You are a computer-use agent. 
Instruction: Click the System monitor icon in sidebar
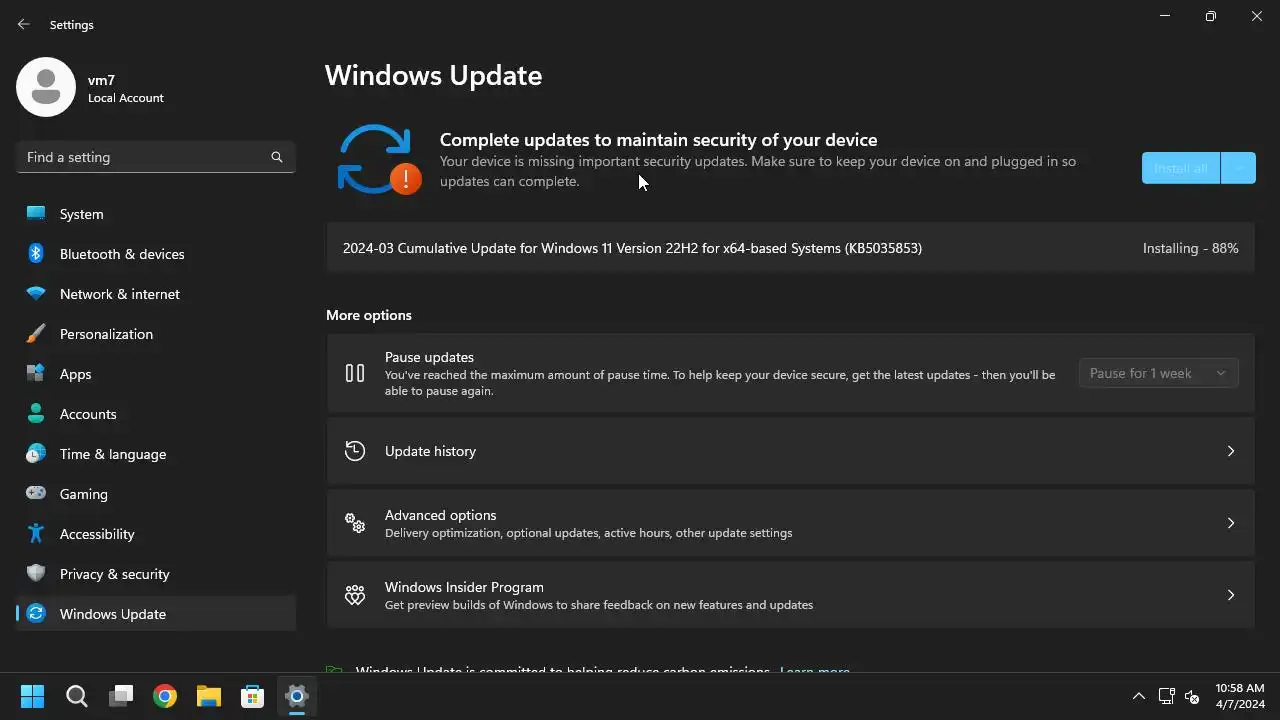36,214
